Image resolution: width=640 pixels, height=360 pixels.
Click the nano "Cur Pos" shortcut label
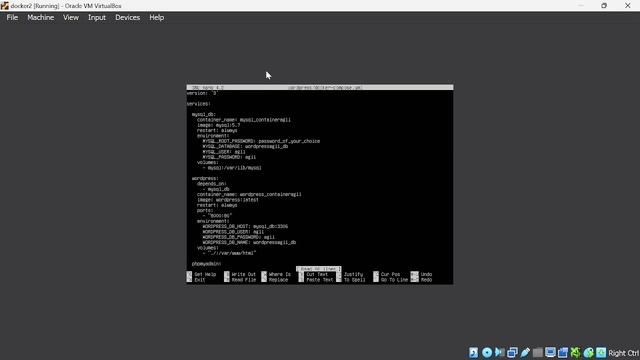(x=391, y=274)
